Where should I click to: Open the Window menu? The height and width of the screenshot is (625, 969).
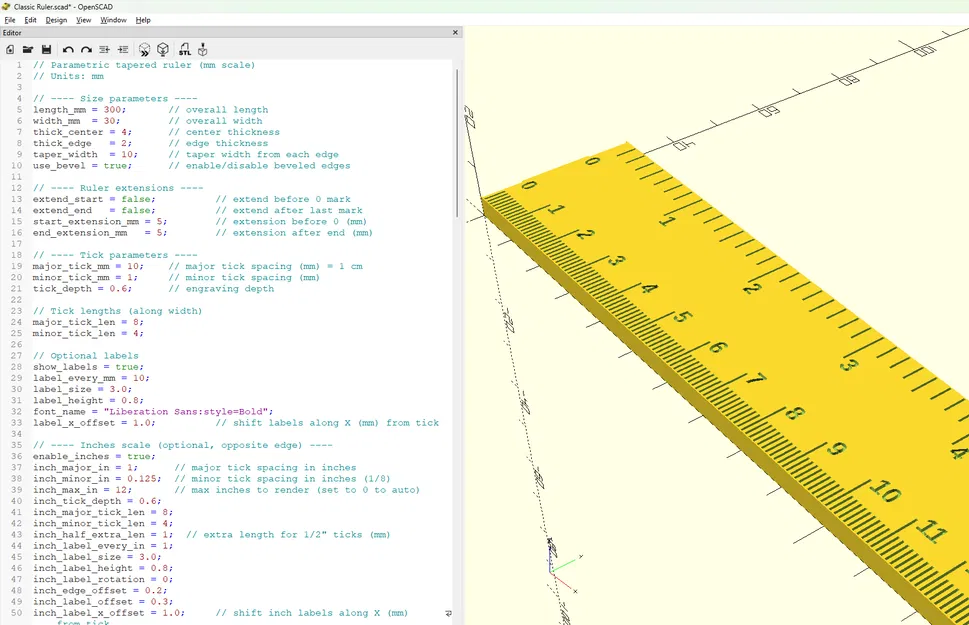coord(113,20)
